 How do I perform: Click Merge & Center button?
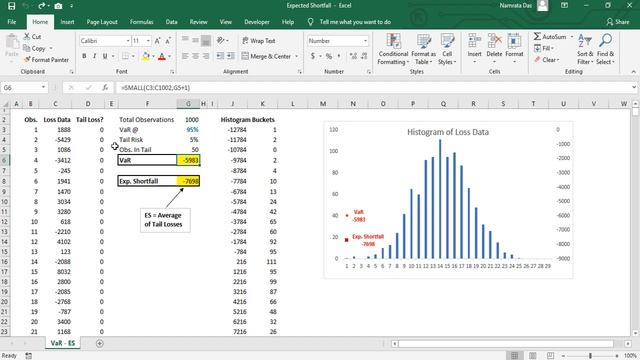[266, 56]
